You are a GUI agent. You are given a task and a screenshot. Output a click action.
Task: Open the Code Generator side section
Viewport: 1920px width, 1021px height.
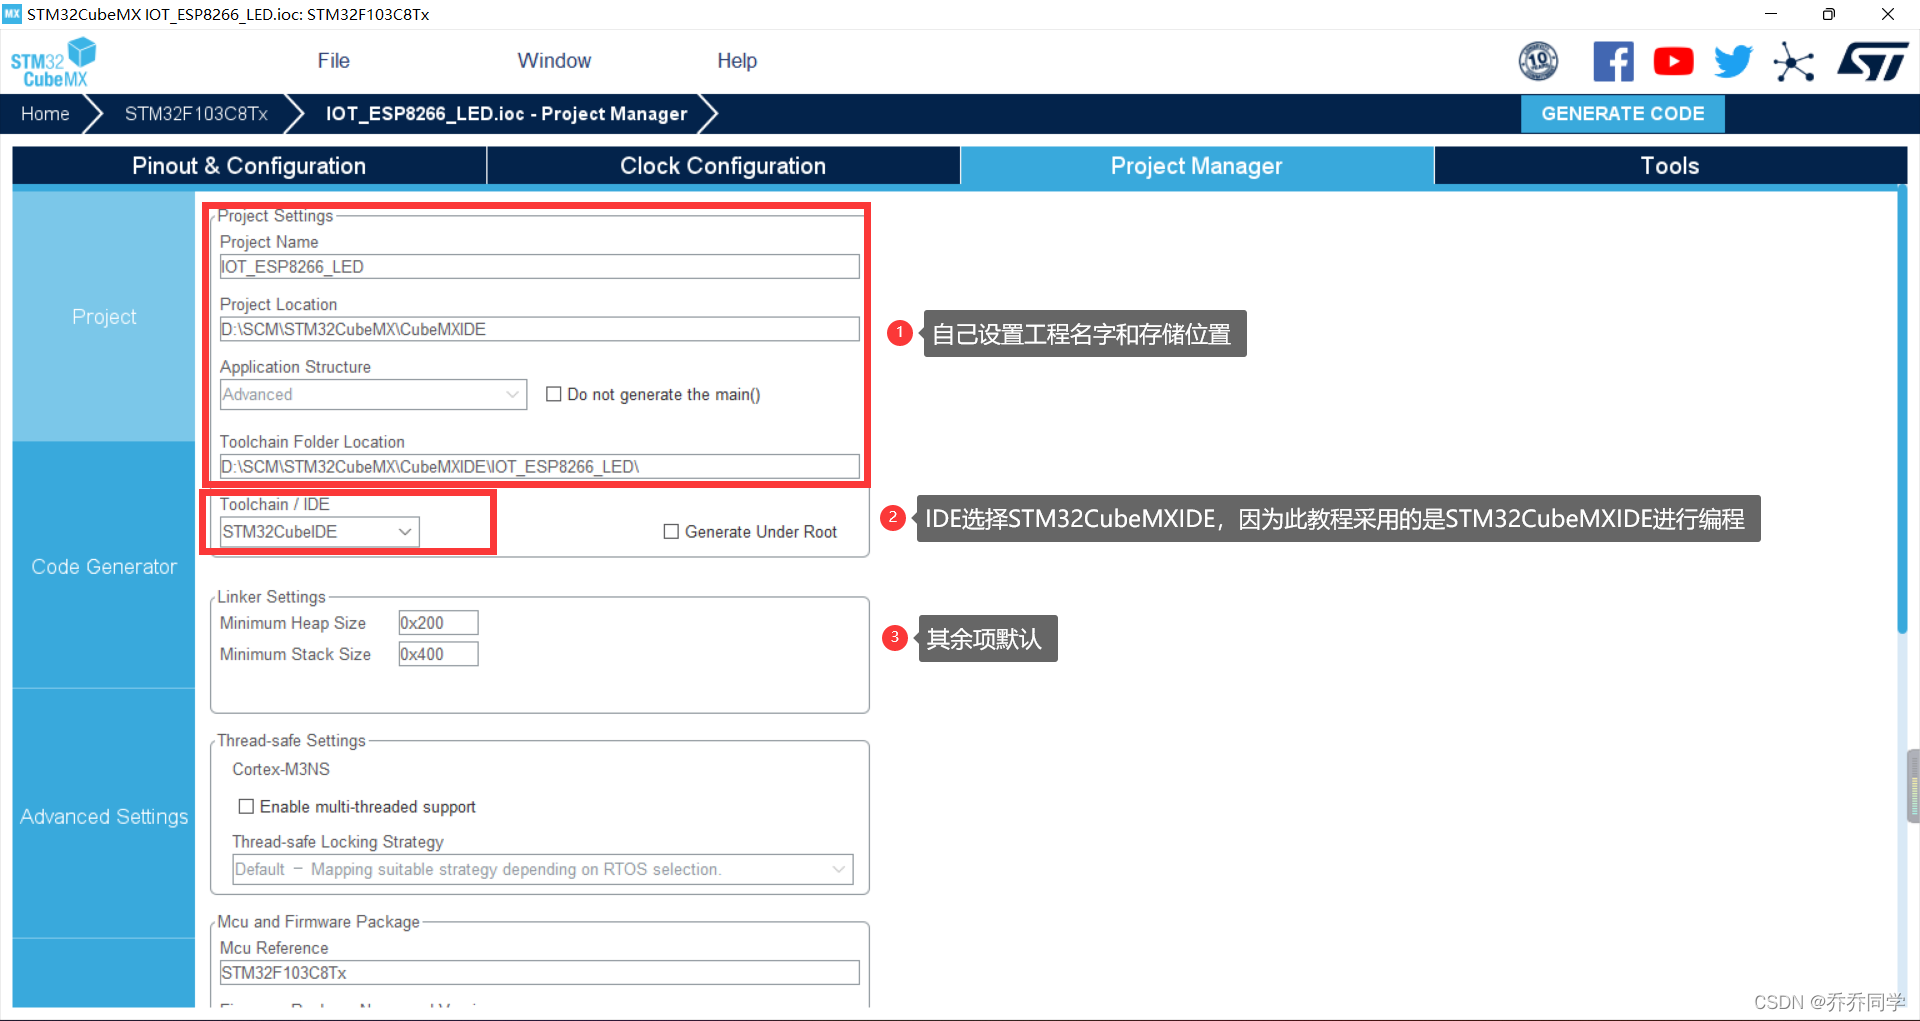pos(104,567)
